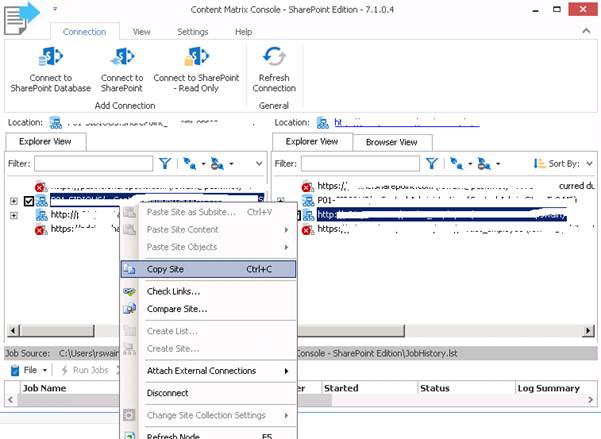Viewport: 601px width, 439px height.
Task: Click Copy Site icon in context menu
Action: 130,269
